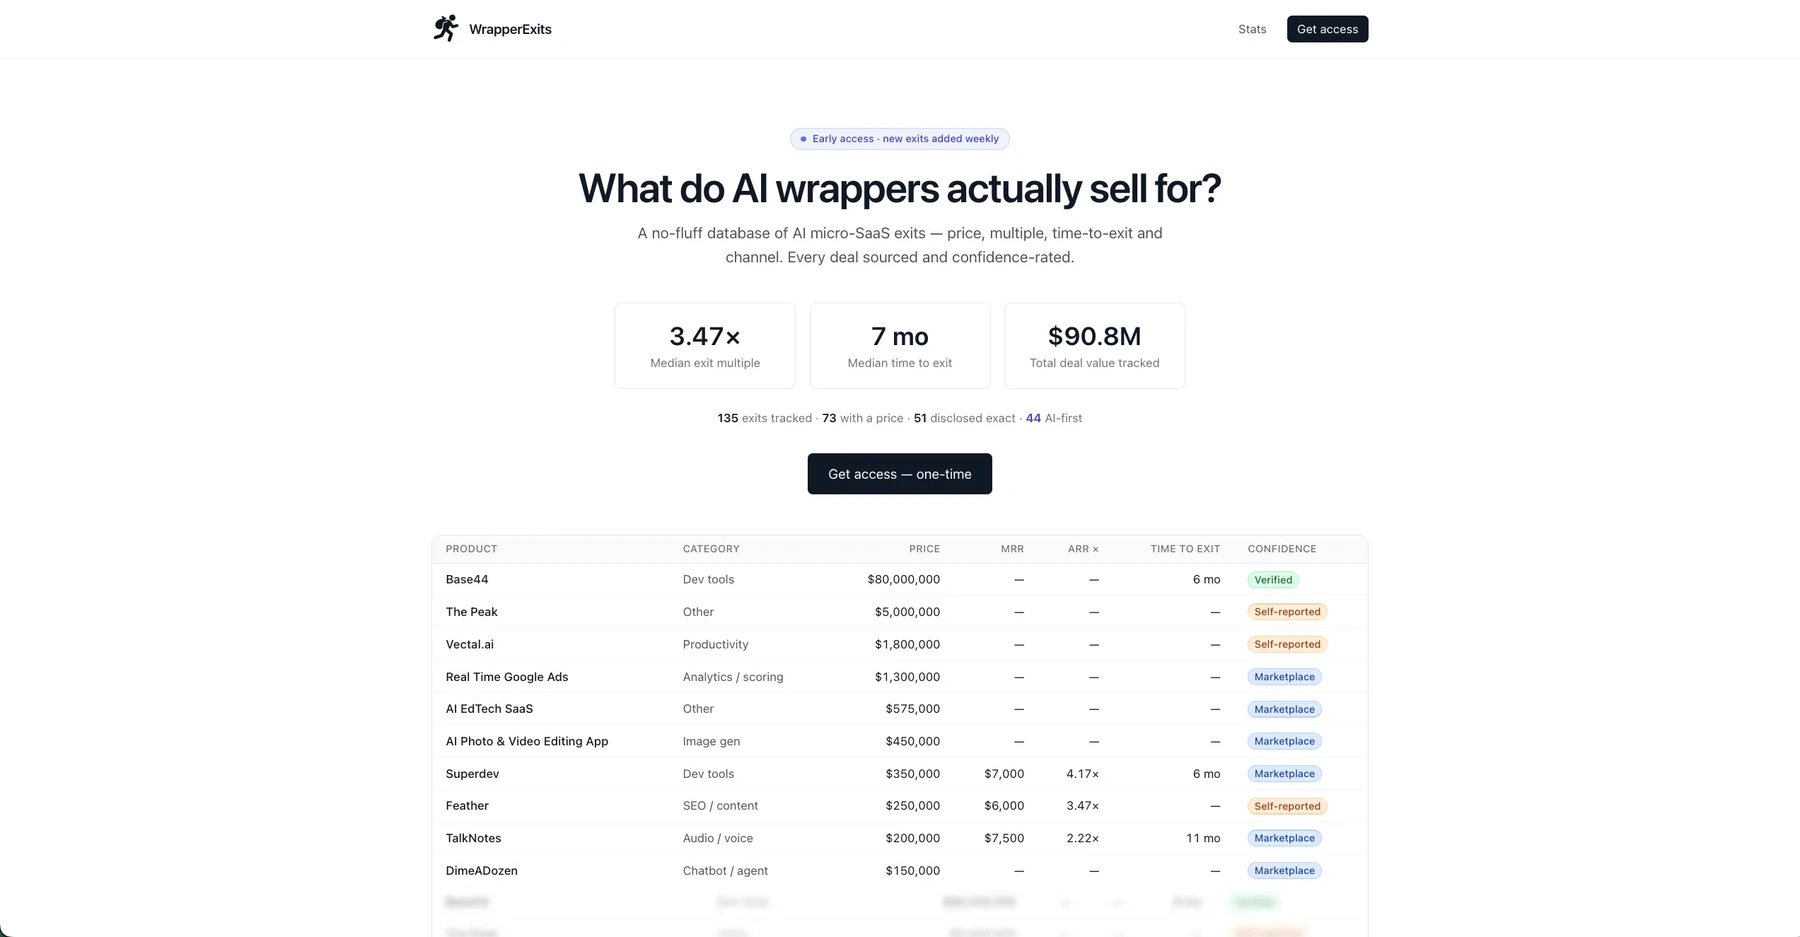1800x937 pixels.
Task: Select Real Time Google Ads product name
Action: click(x=507, y=677)
